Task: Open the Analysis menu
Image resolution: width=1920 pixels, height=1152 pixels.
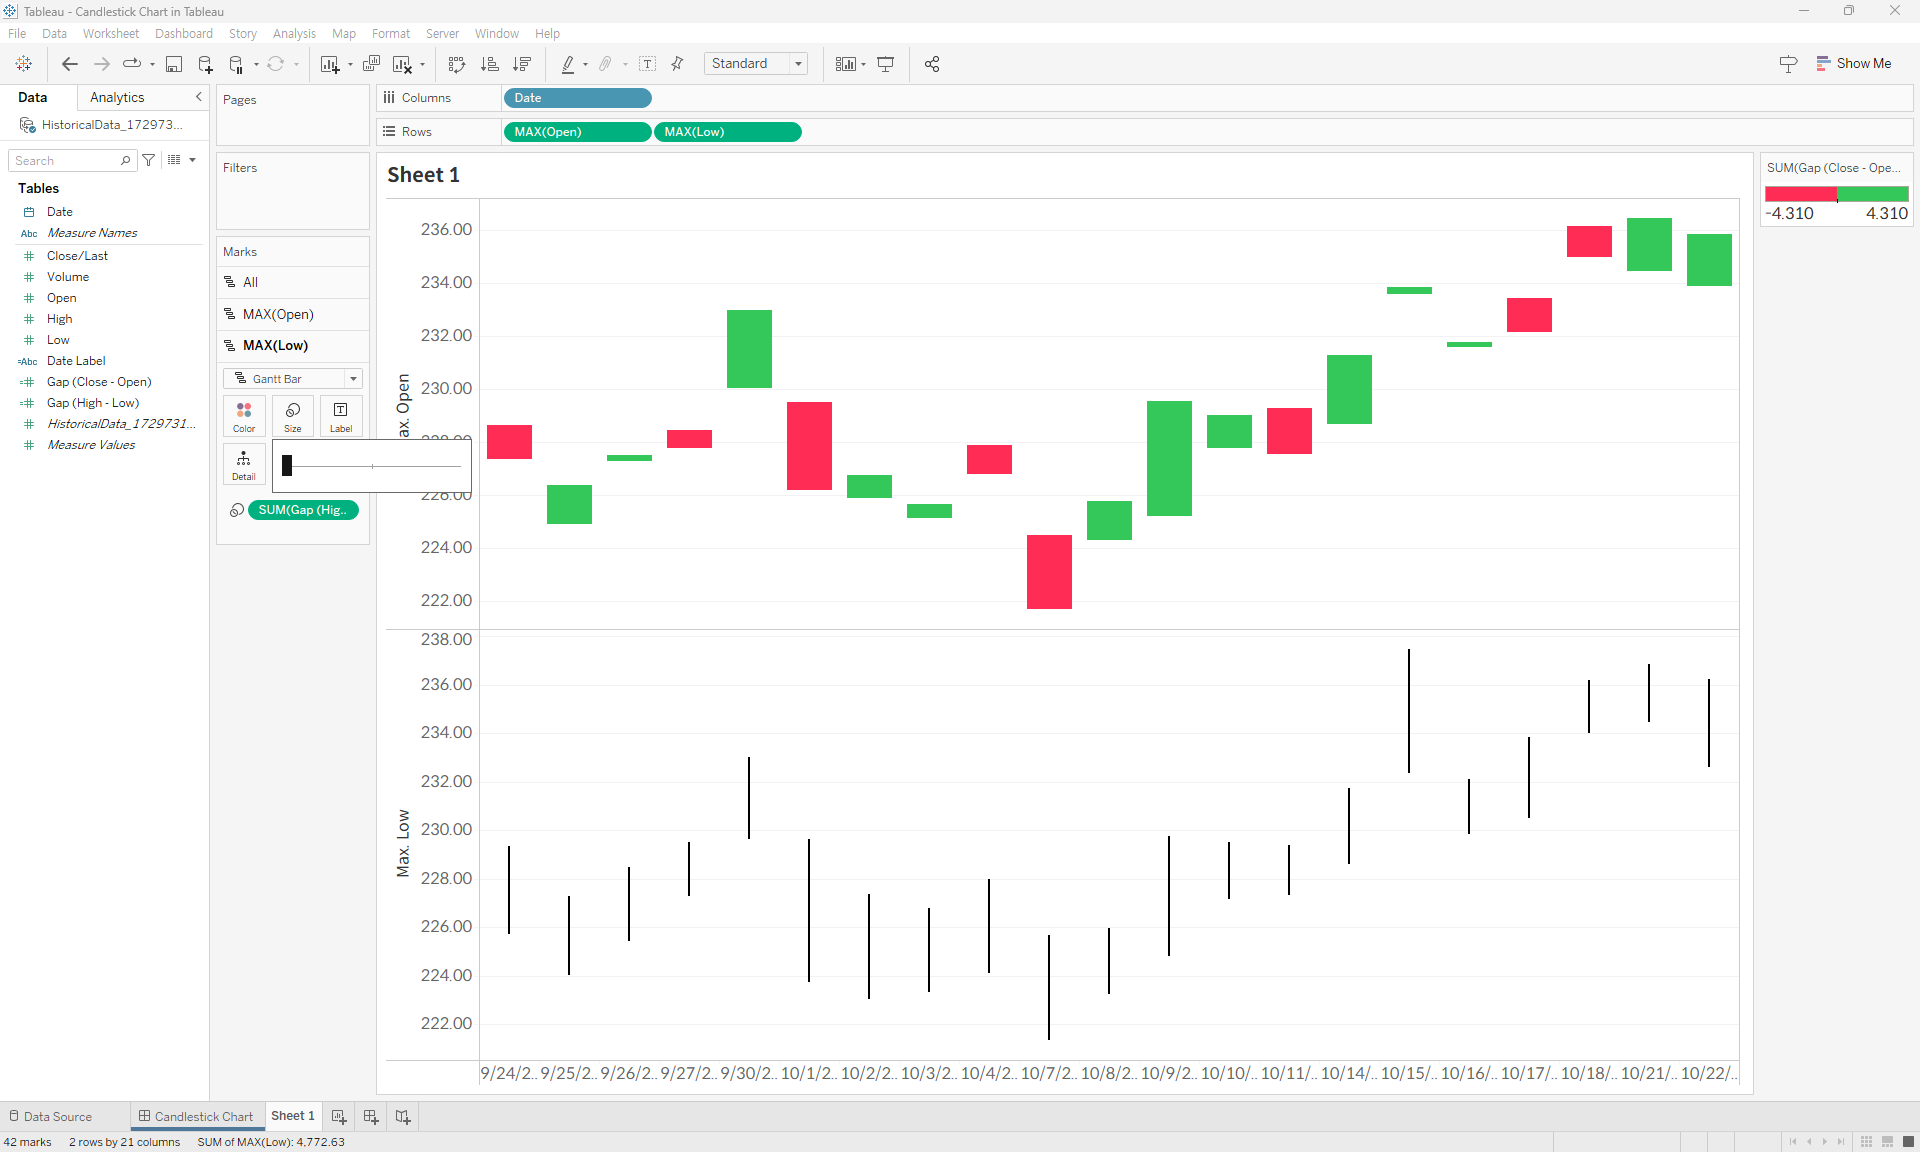Action: [x=294, y=33]
